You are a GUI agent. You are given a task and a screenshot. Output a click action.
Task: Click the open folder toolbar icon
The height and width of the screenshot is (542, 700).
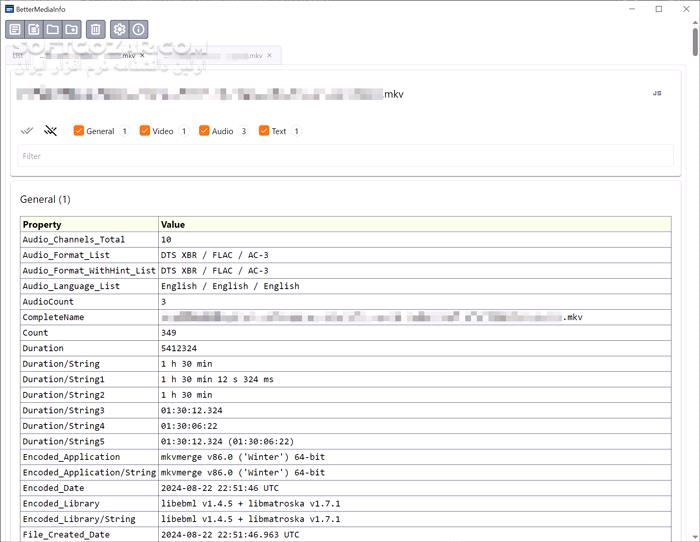tap(53, 30)
